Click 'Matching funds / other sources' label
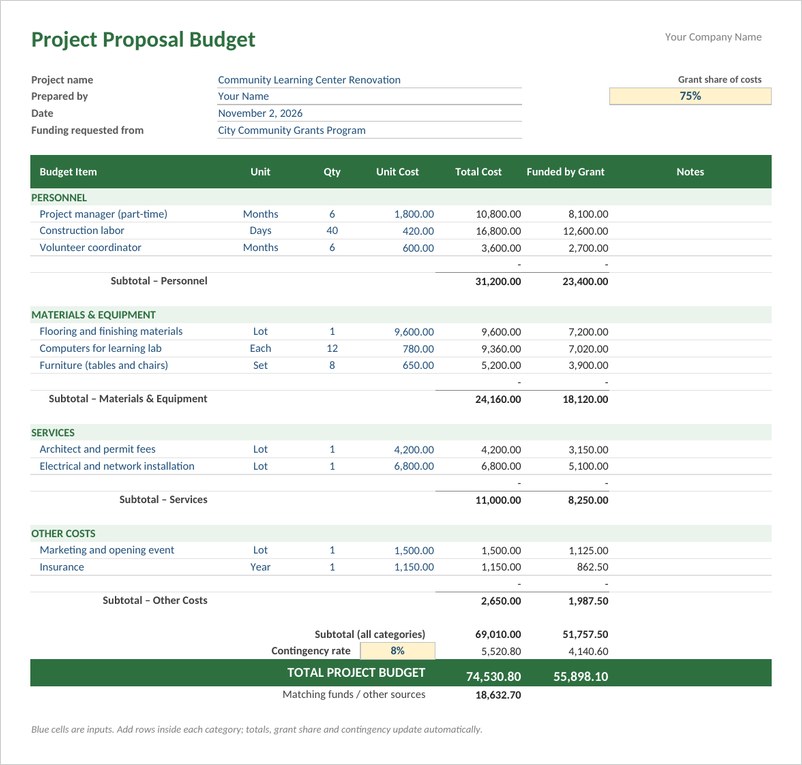802x765 pixels. click(x=354, y=694)
